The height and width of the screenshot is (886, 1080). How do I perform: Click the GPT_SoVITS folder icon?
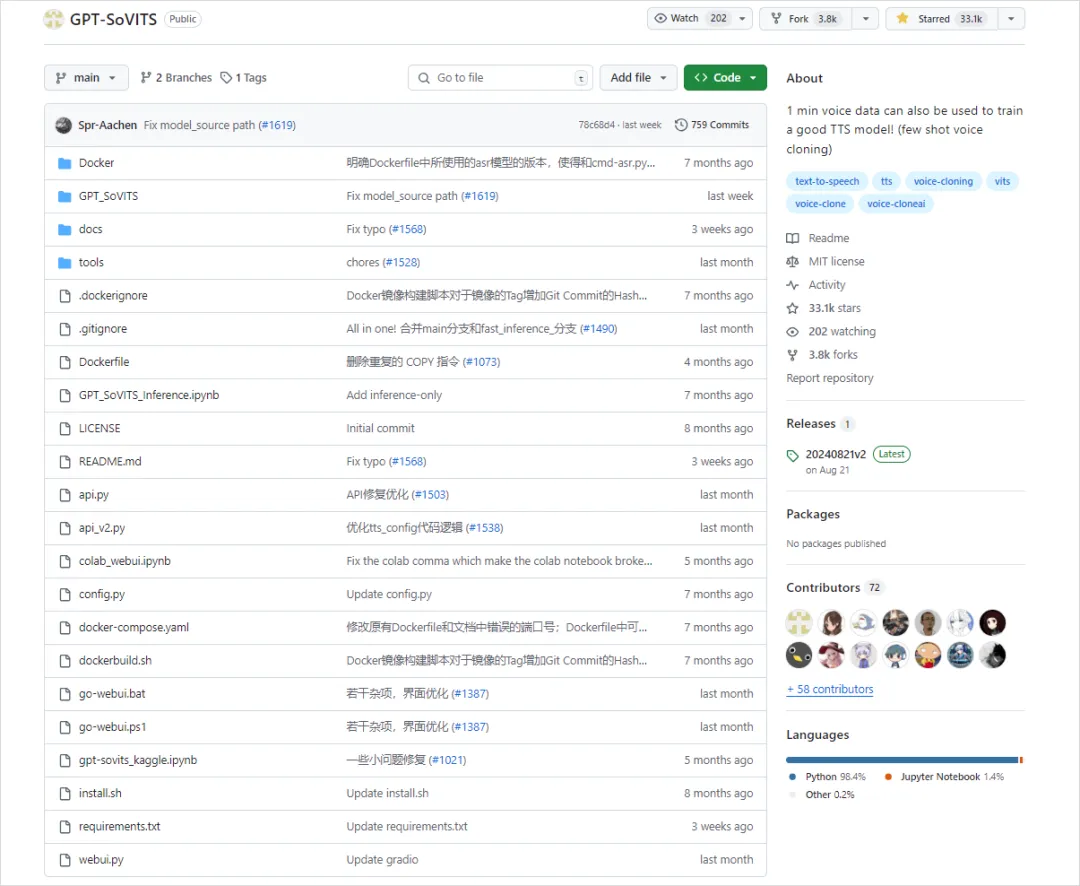(x=65, y=196)
